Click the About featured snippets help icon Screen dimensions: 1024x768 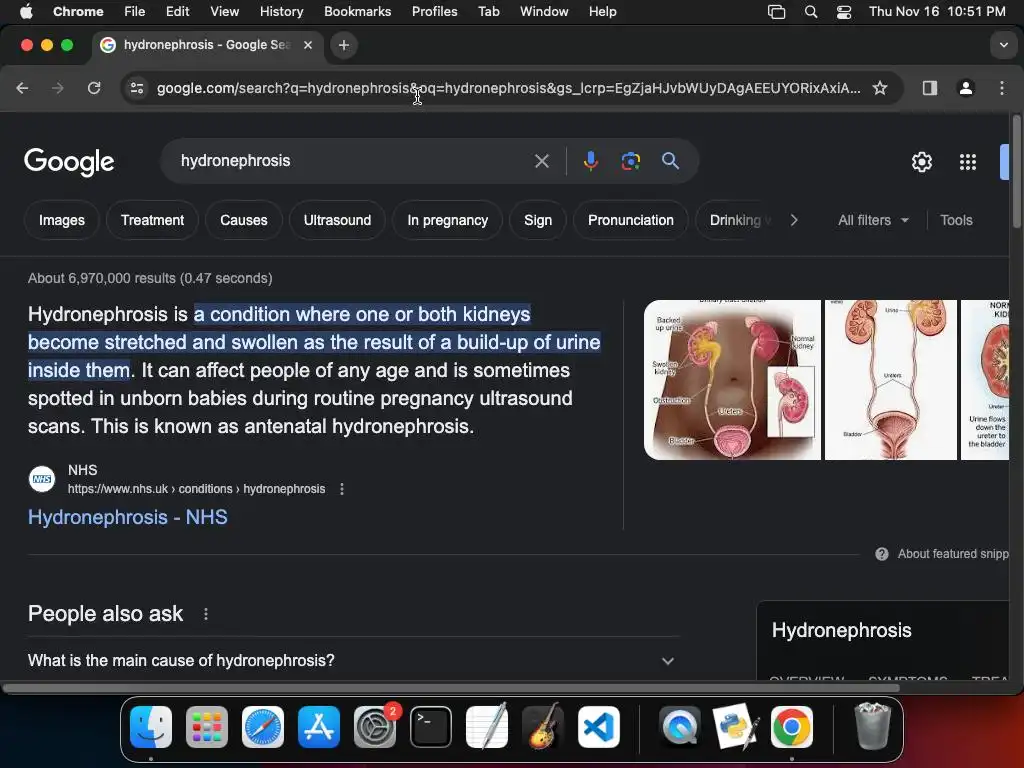(x=882, y=554)
